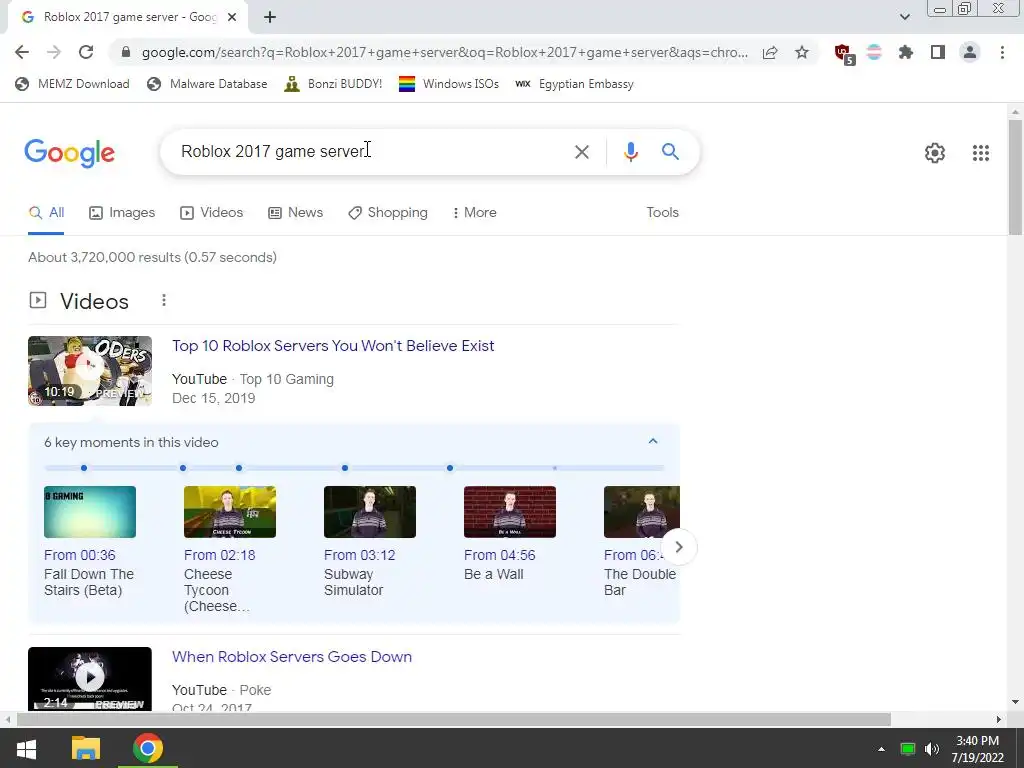Switch to Videos tab
Screen dimensions: 1024x768
click(x=212, y=212)
